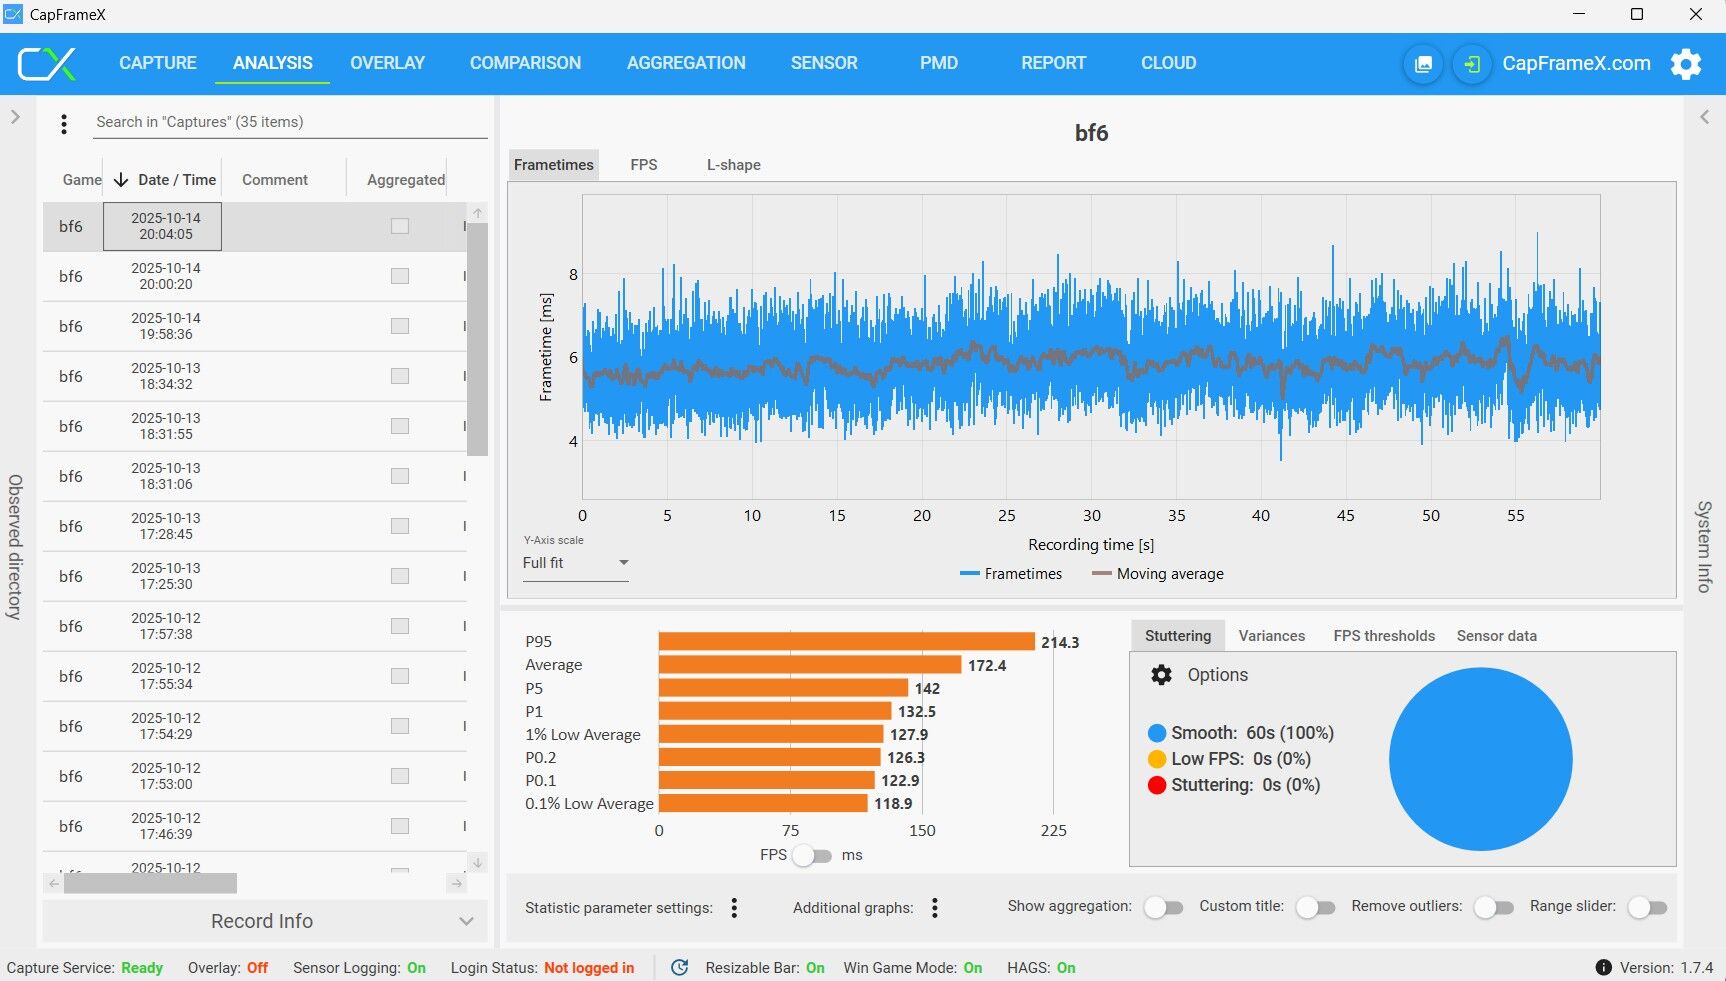Click the CapFrameX CX logo icon
Viewport: 1726px width, 981px height.
(x=46, y=63)
